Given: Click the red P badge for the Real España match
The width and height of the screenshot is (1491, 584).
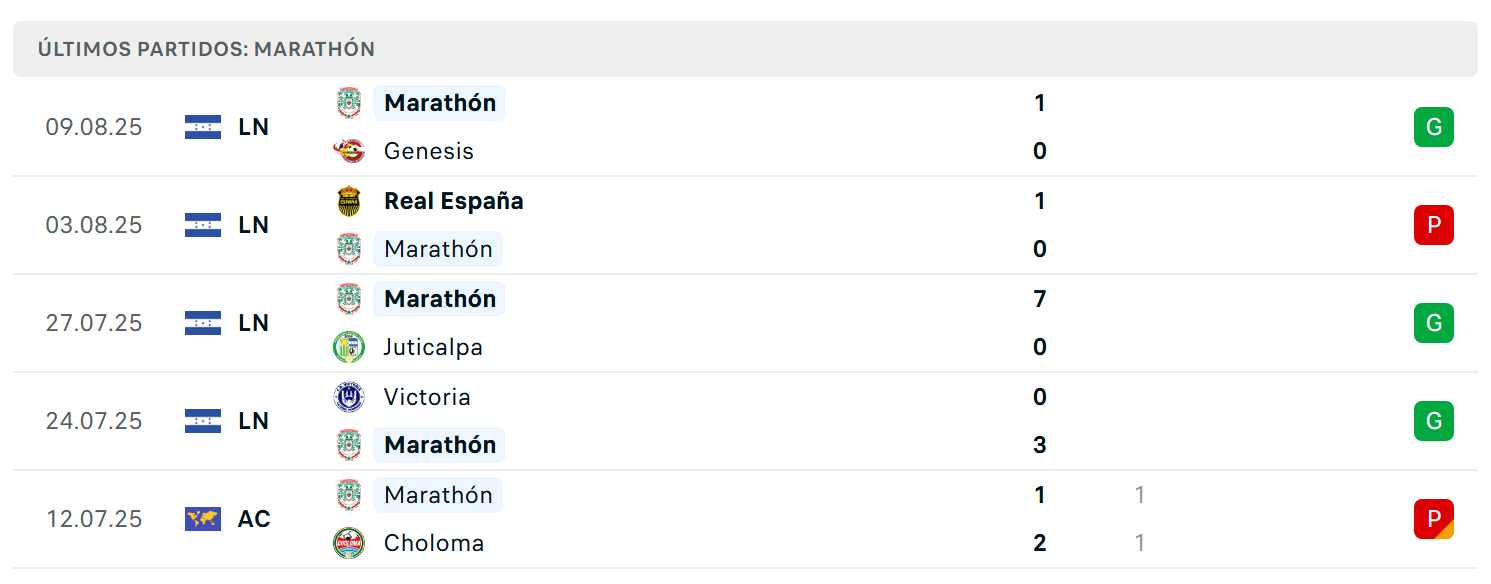Looking at the screenshot, I should (x=1433, y=225).
